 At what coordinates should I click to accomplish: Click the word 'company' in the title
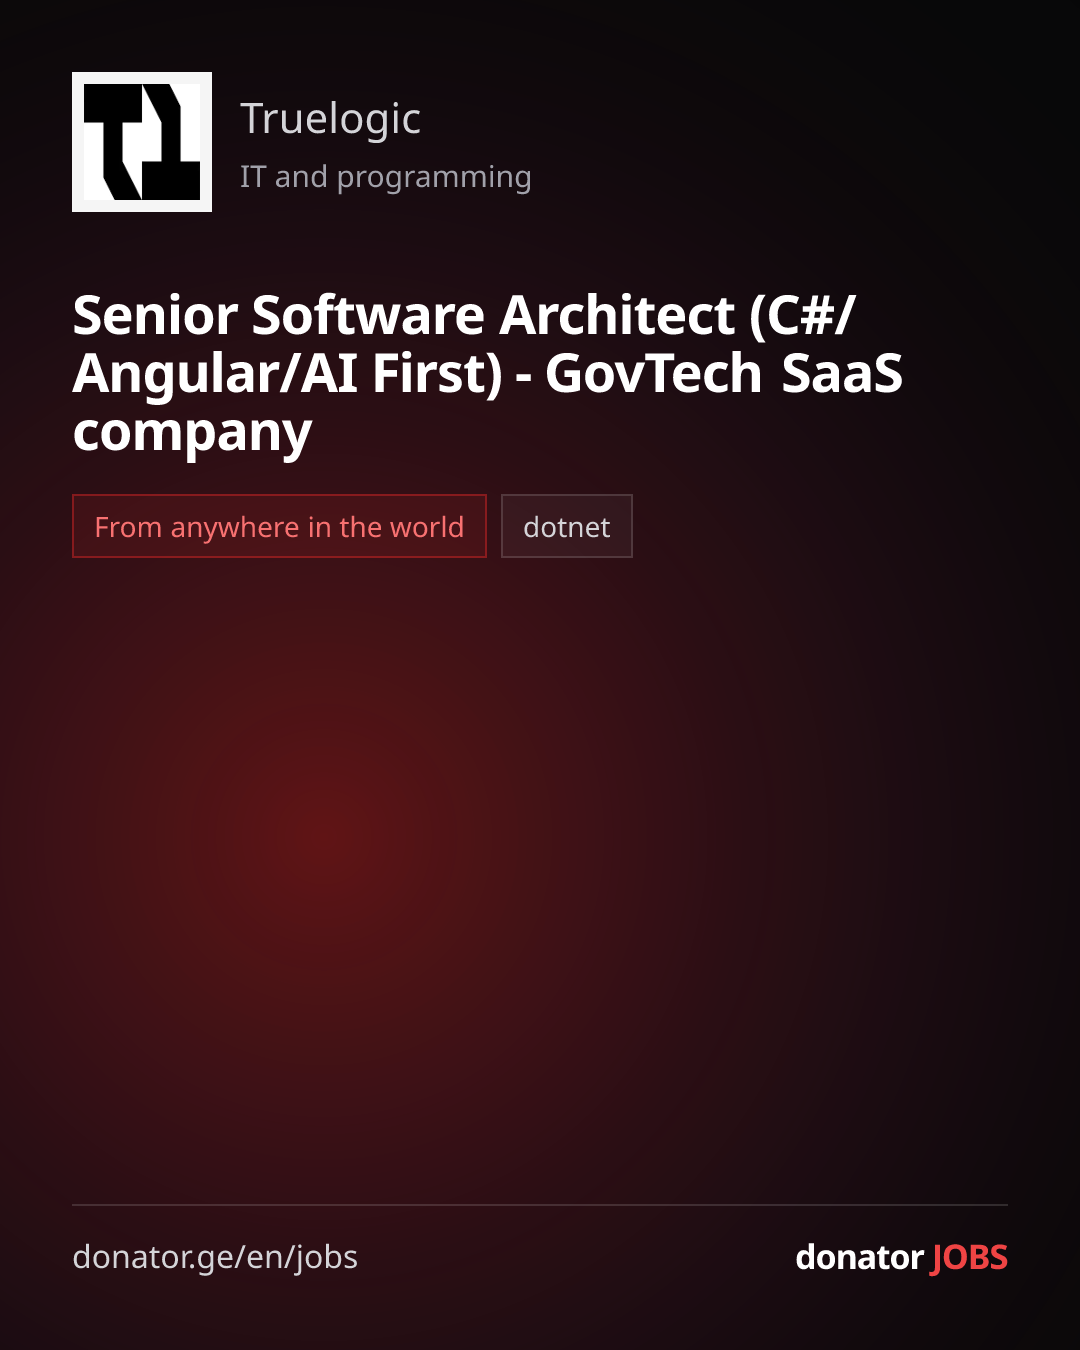click(x=192, y=433)
